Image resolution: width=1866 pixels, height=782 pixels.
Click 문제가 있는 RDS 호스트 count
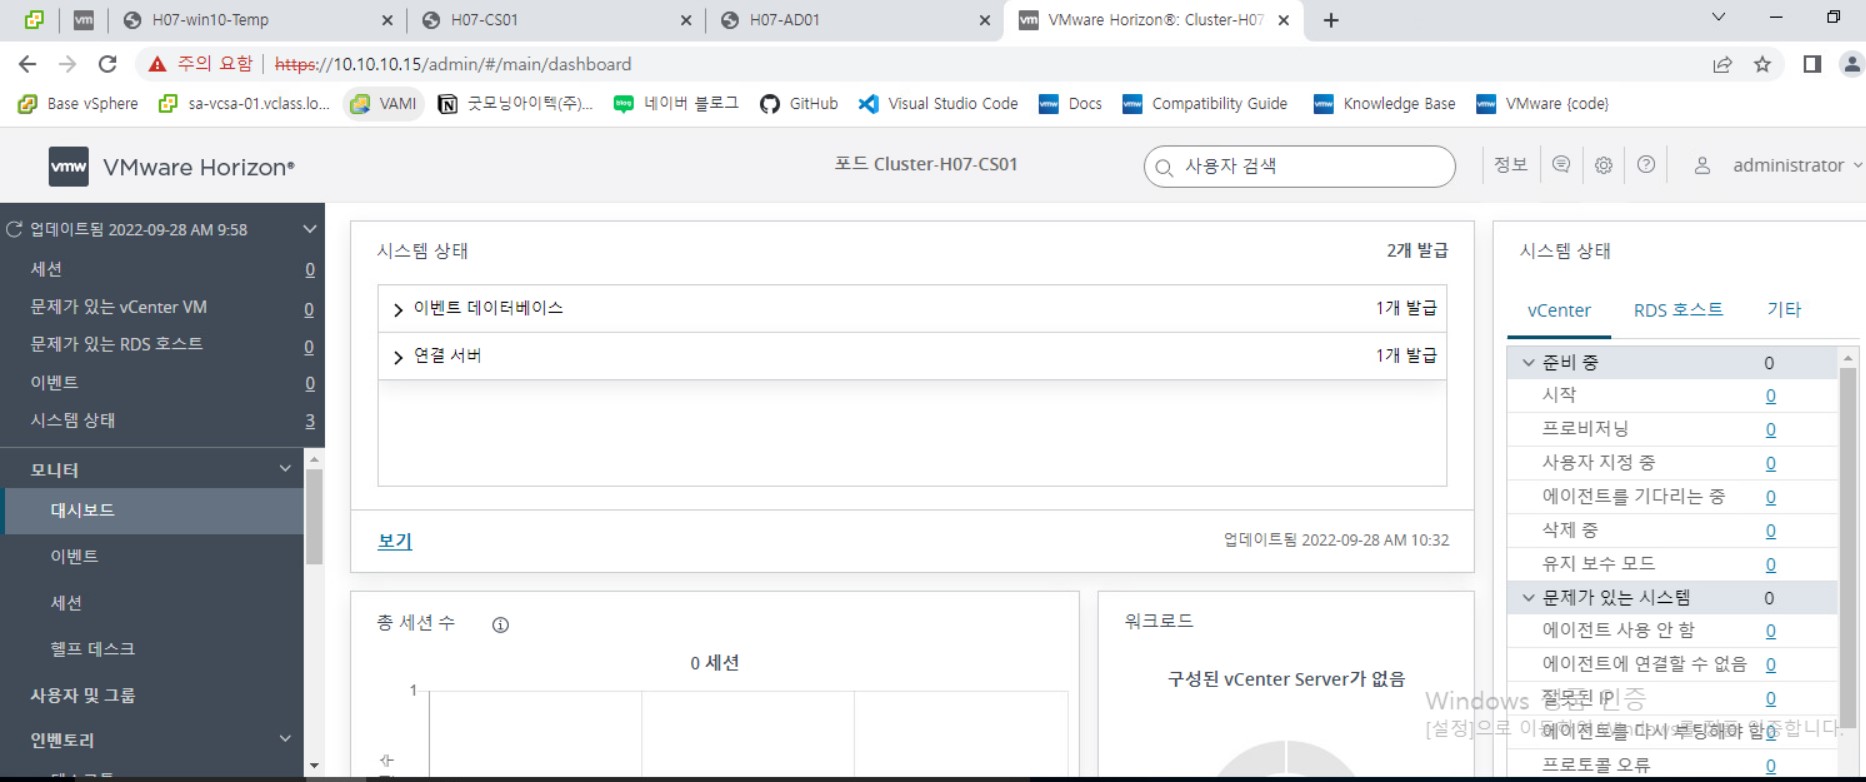click(x=309, y=346)
